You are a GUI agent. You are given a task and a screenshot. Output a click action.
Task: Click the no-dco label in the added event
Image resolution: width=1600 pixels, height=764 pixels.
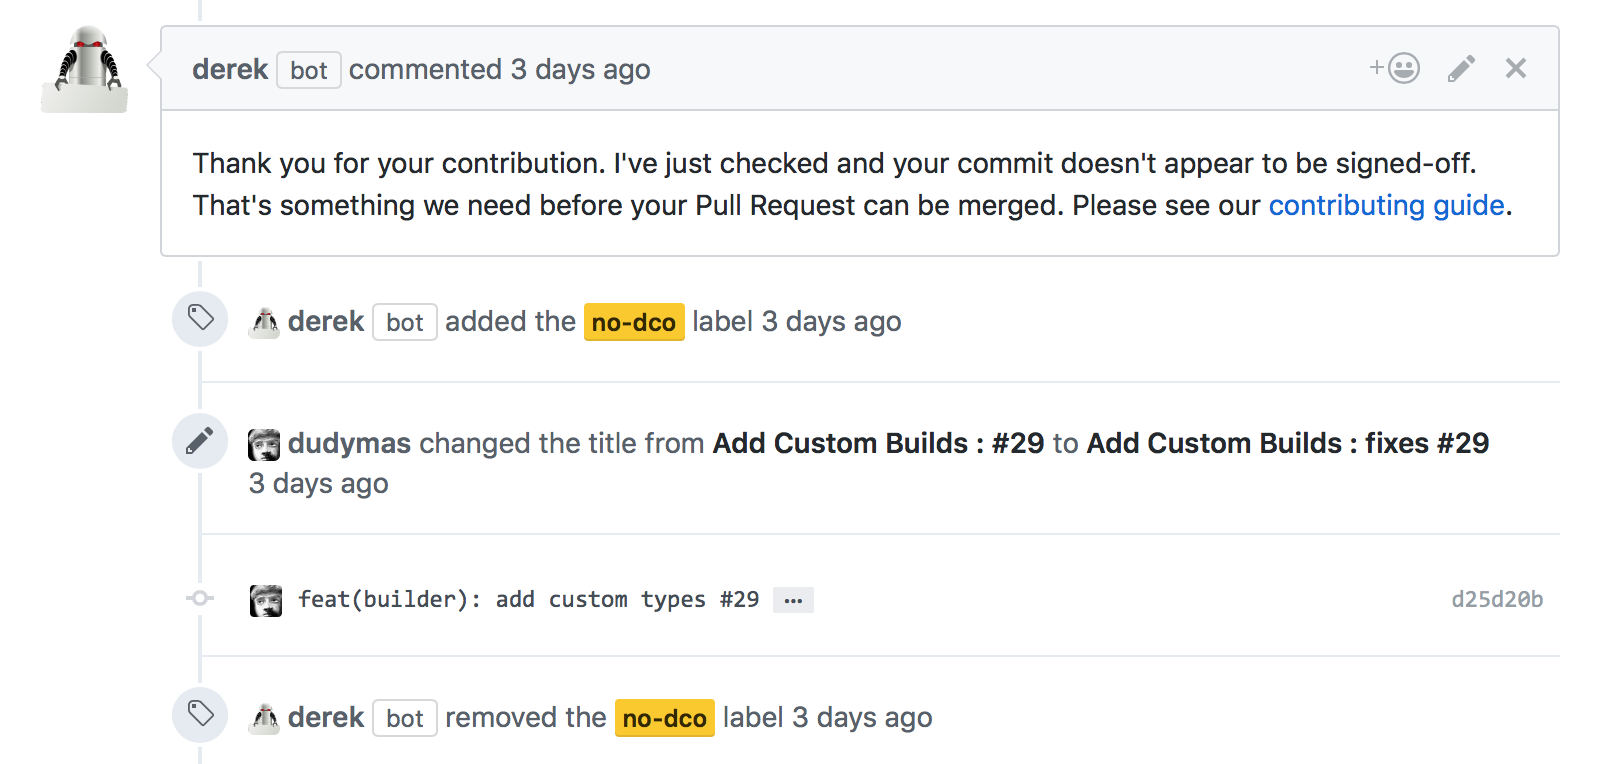click(x=634, y=322)
